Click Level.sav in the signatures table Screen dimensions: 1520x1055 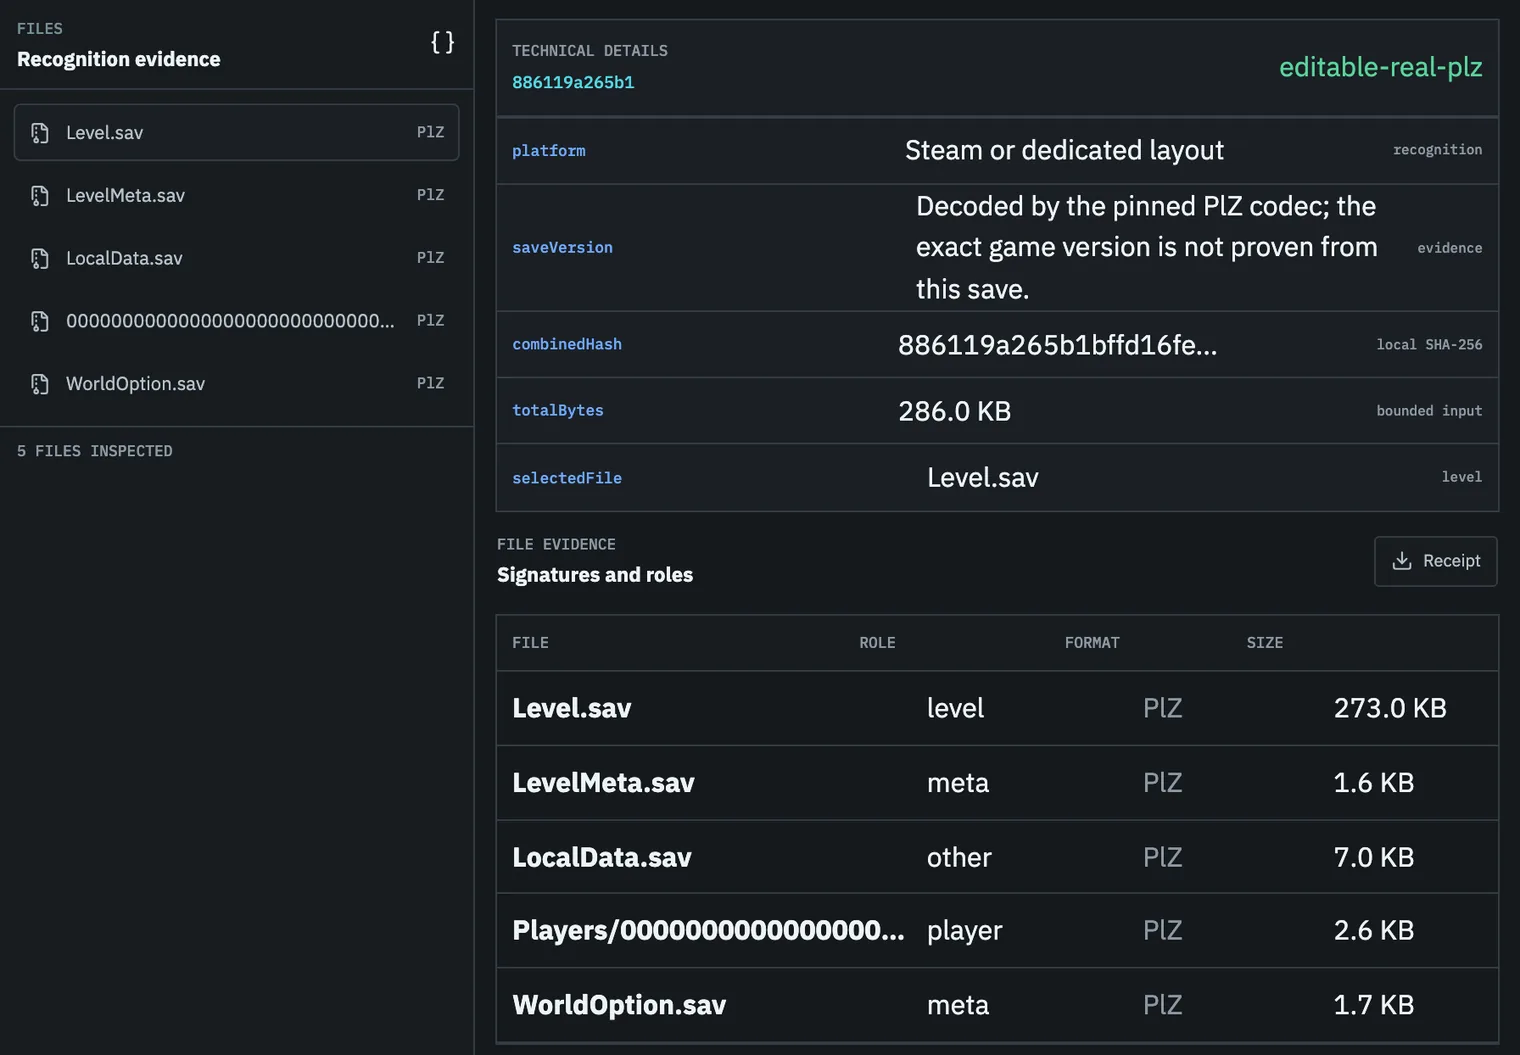click(572, 708)
